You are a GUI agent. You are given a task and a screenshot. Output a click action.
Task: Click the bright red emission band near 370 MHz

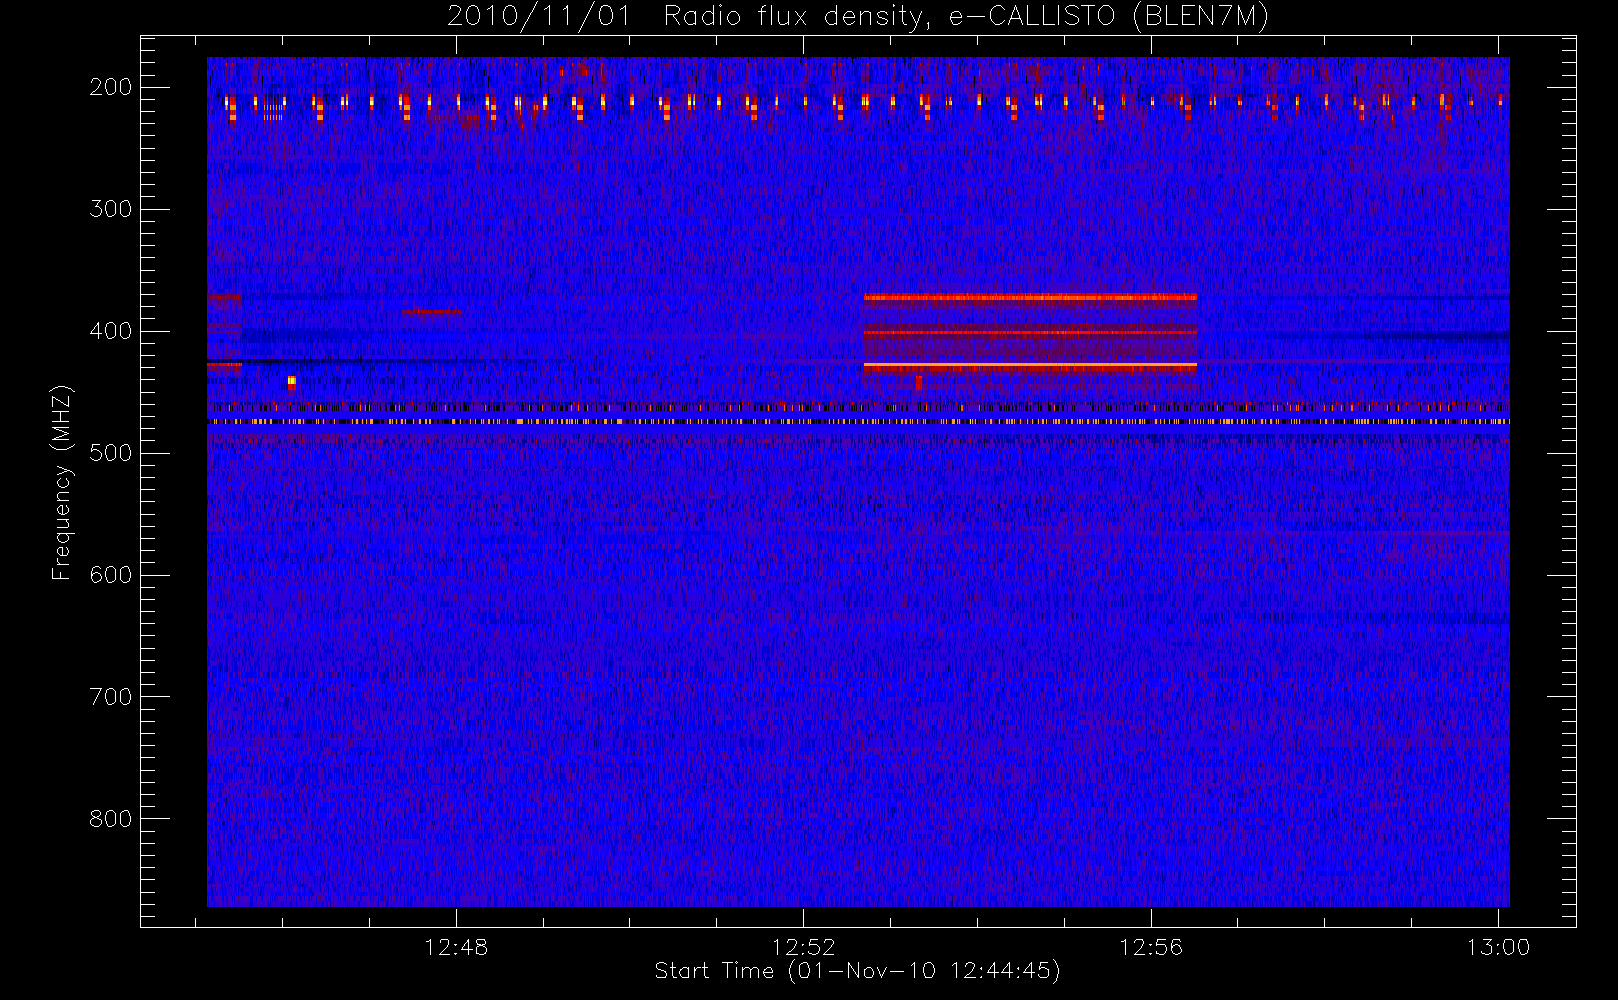pyautogui.click(x=1030, y=297)
